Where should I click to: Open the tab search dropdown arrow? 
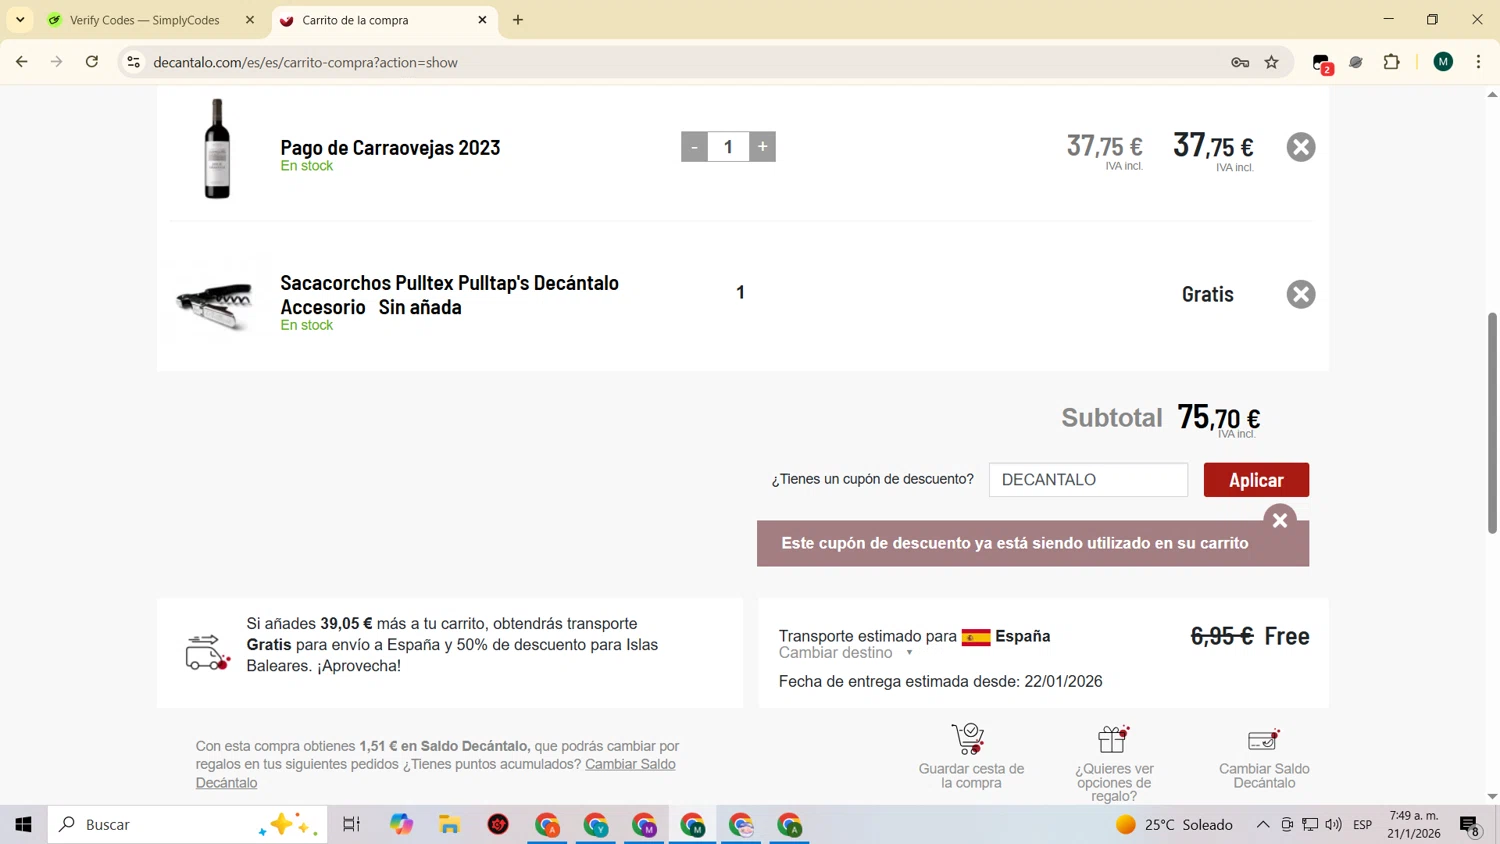pos(20,20)
